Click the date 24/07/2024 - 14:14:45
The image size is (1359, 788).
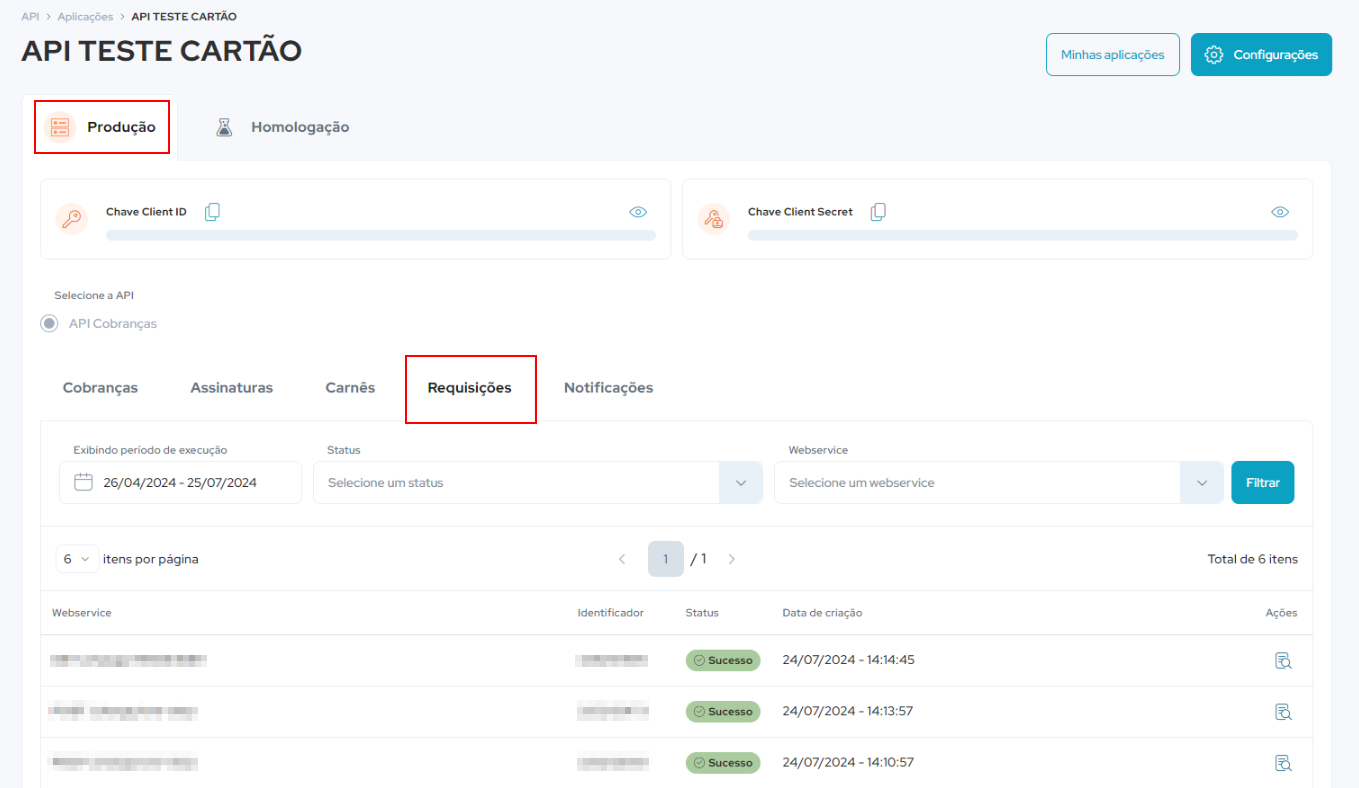click(x=848, y=660)
